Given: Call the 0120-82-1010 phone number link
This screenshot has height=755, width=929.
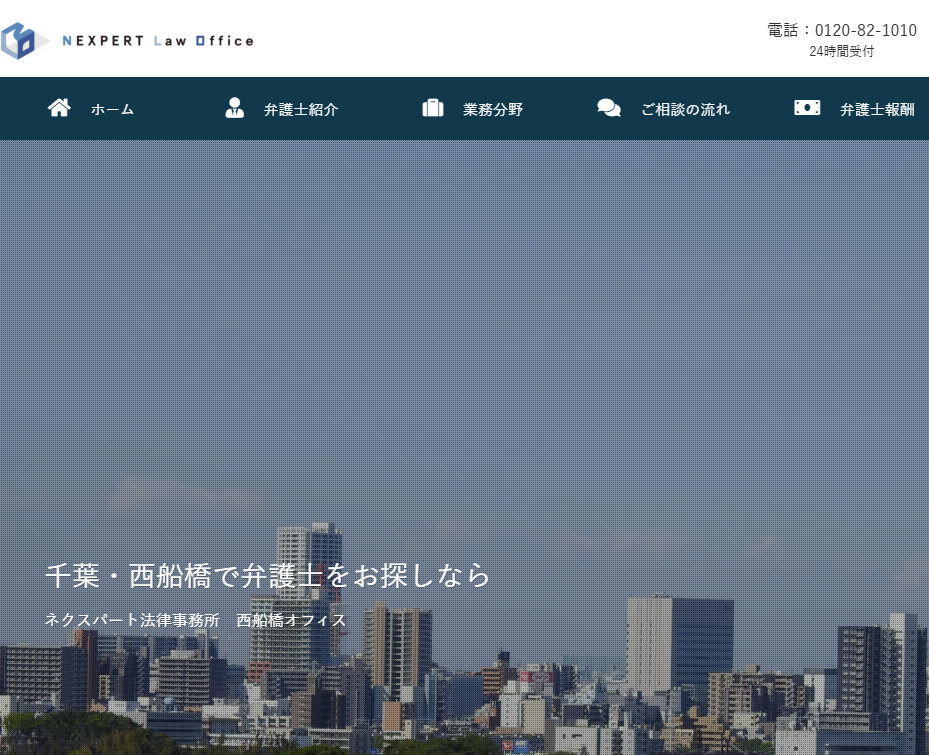Looking at the screenshot, I should point(865,30).
